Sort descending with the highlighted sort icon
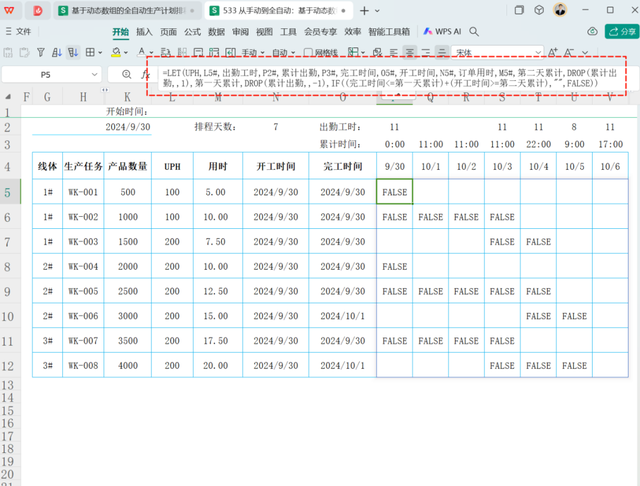 click(73, 52)
